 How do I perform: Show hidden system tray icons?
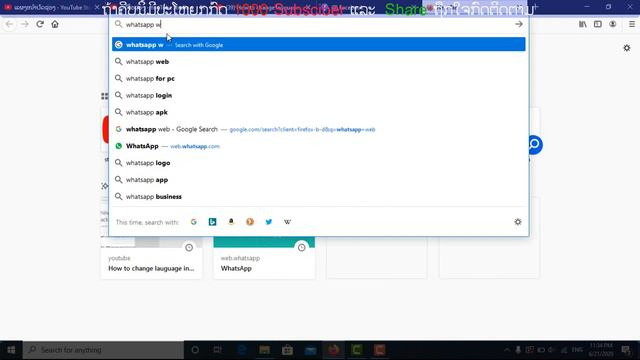pyautogui.click(x=507, y=350)
